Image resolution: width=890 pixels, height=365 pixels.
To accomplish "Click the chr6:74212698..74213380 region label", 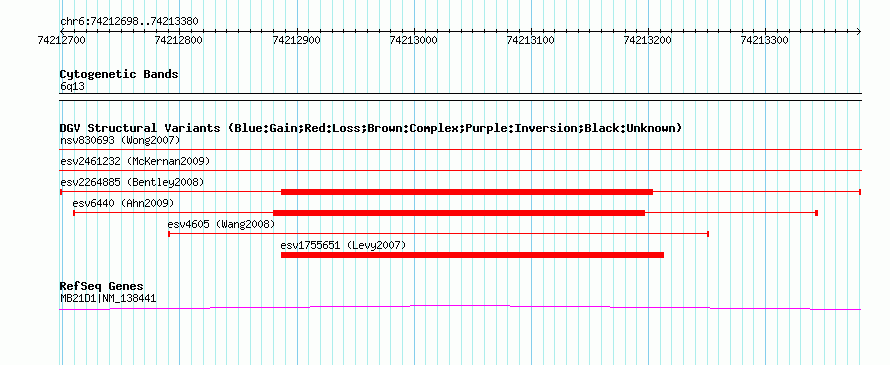I will (129, 21).
